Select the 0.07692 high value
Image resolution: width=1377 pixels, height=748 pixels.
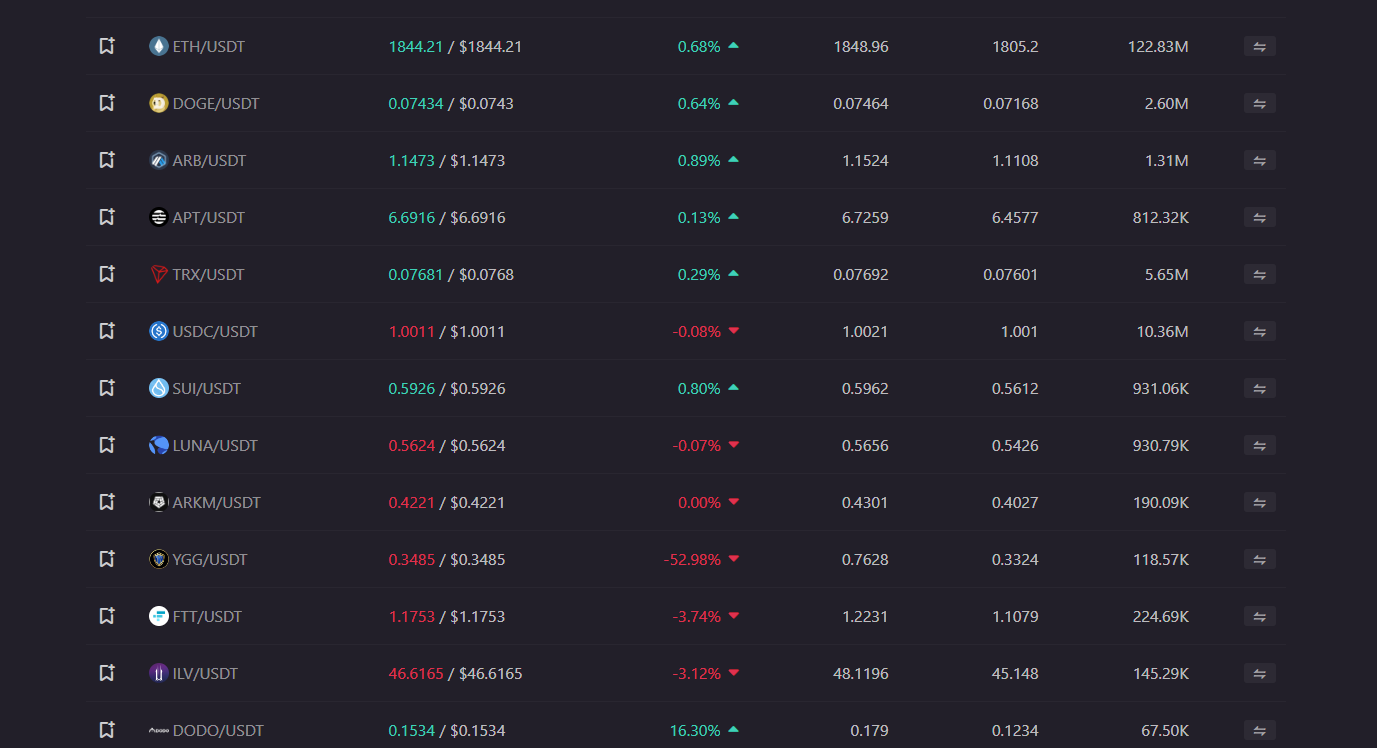[x=861, y=274]
